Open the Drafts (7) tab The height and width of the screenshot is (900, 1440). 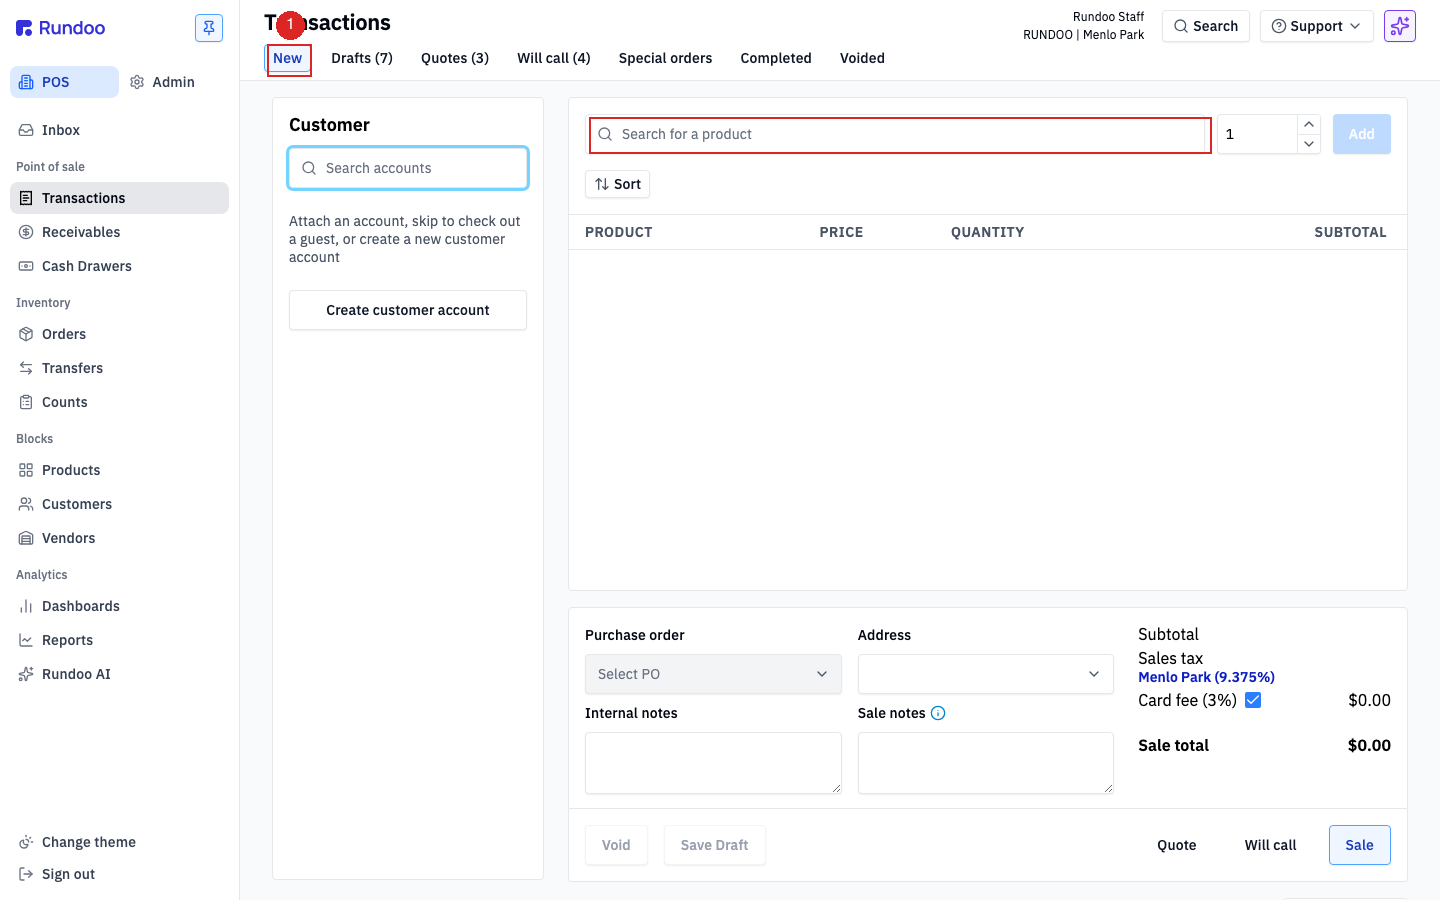(362, 58)
